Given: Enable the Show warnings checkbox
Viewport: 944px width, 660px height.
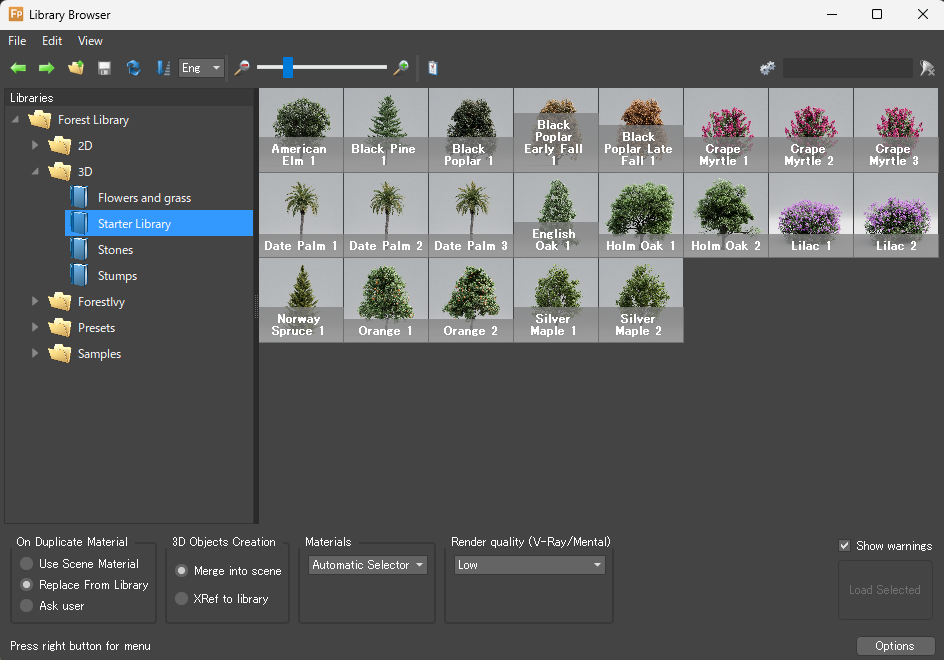Looking at the screenshot, I should (845, 546).
